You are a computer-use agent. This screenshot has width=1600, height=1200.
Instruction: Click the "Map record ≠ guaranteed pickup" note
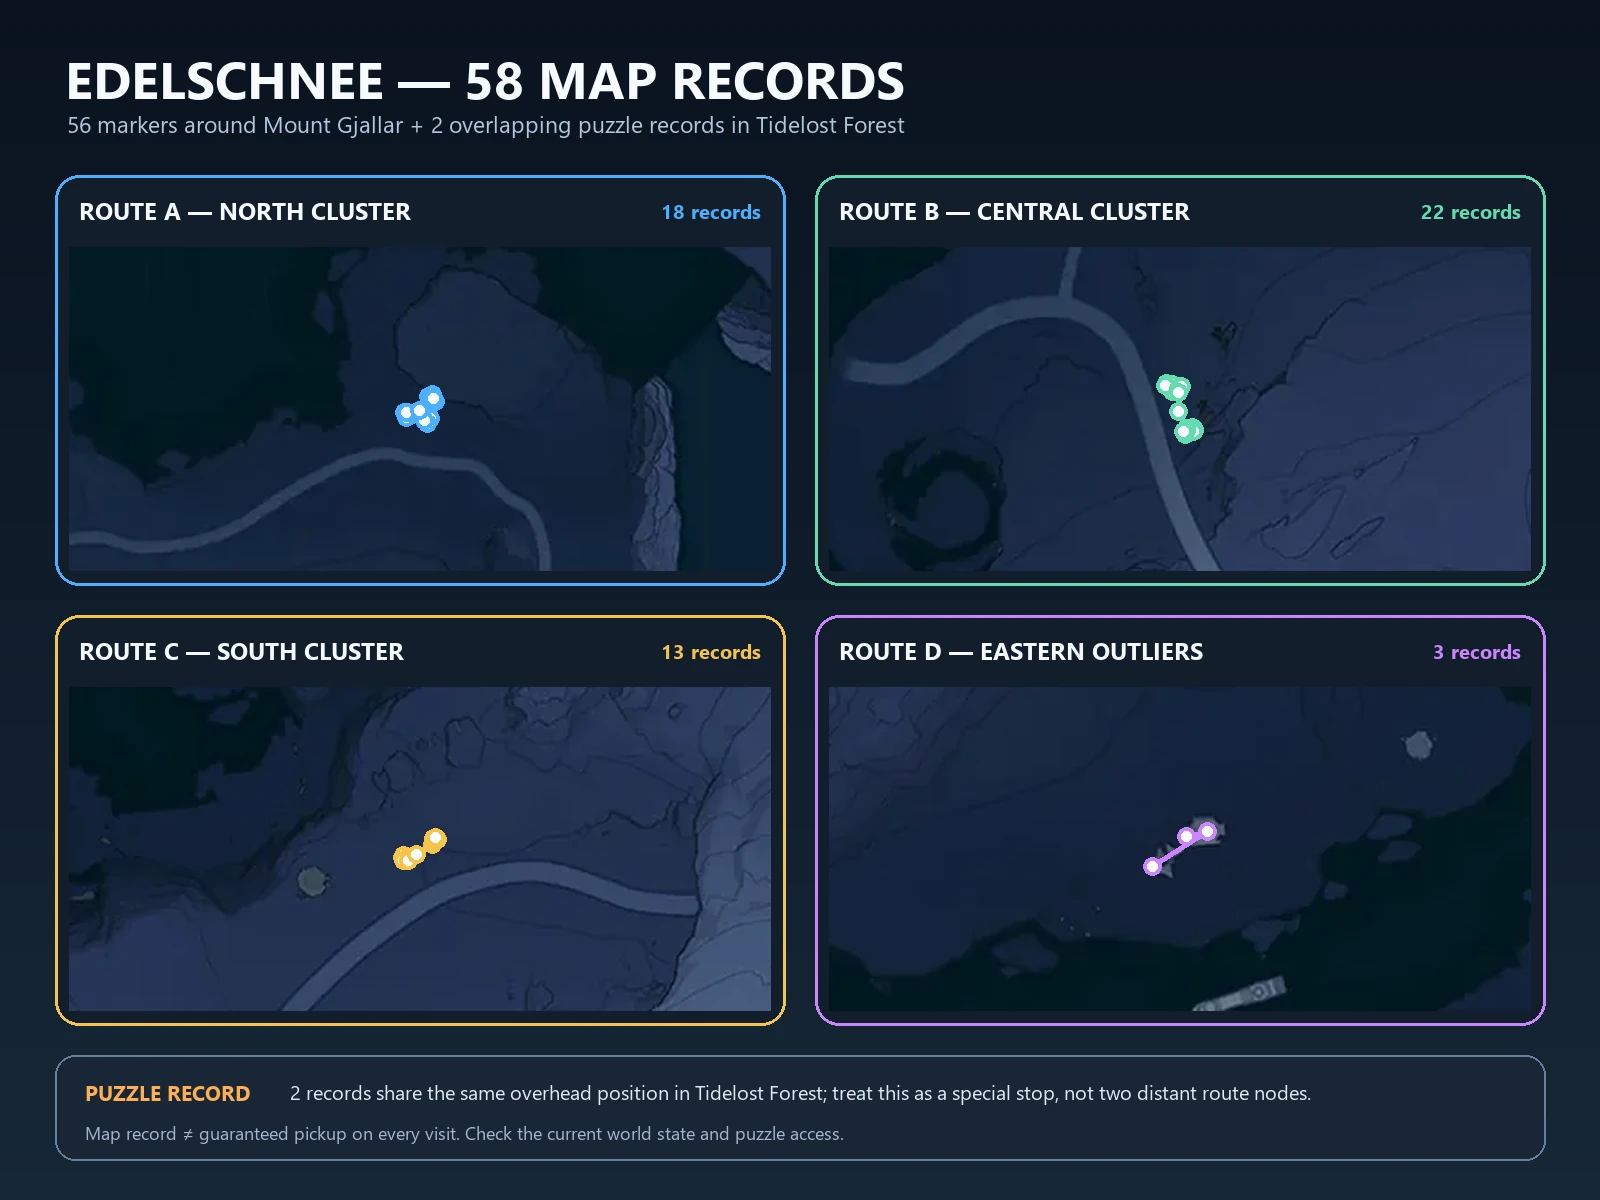tap(464, 1134)
